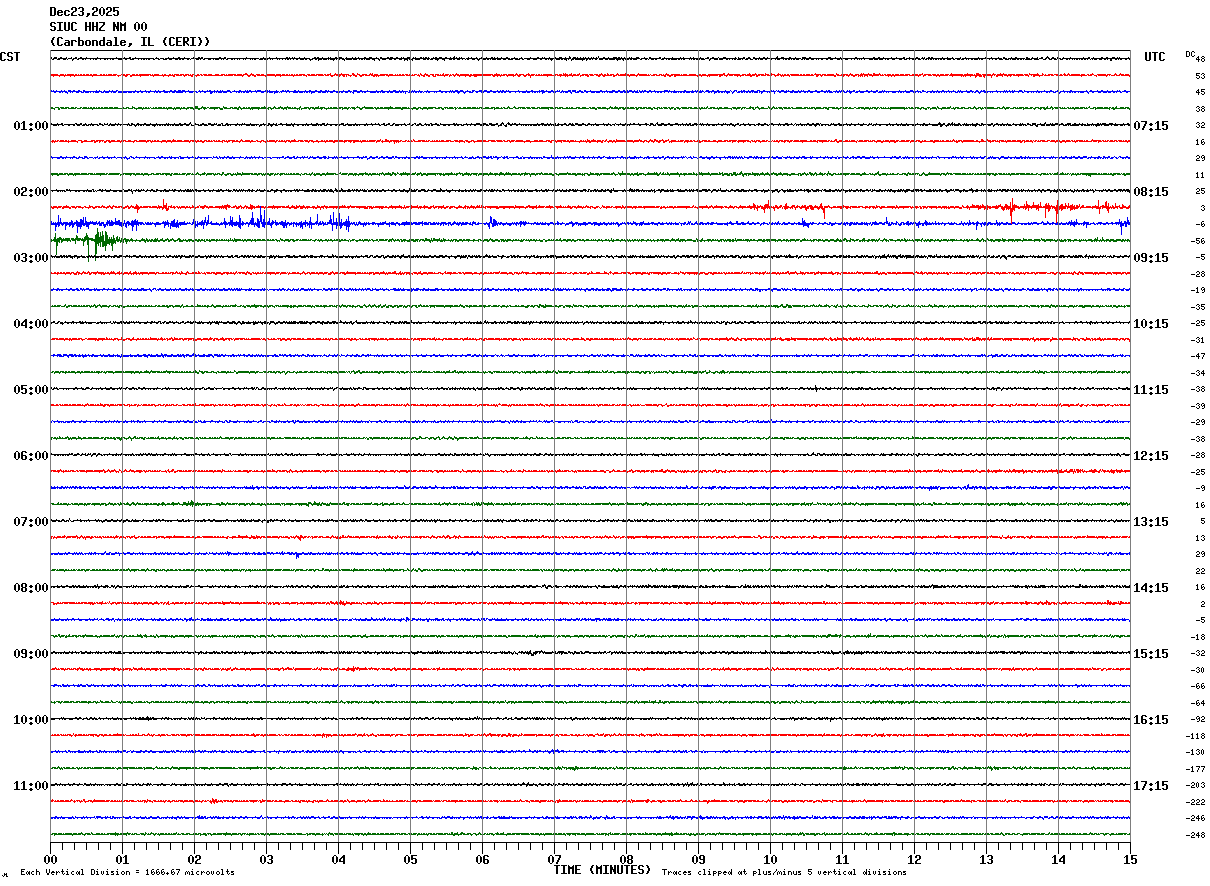Click minute 15 on the bottom time axis

click(1130, 860)
